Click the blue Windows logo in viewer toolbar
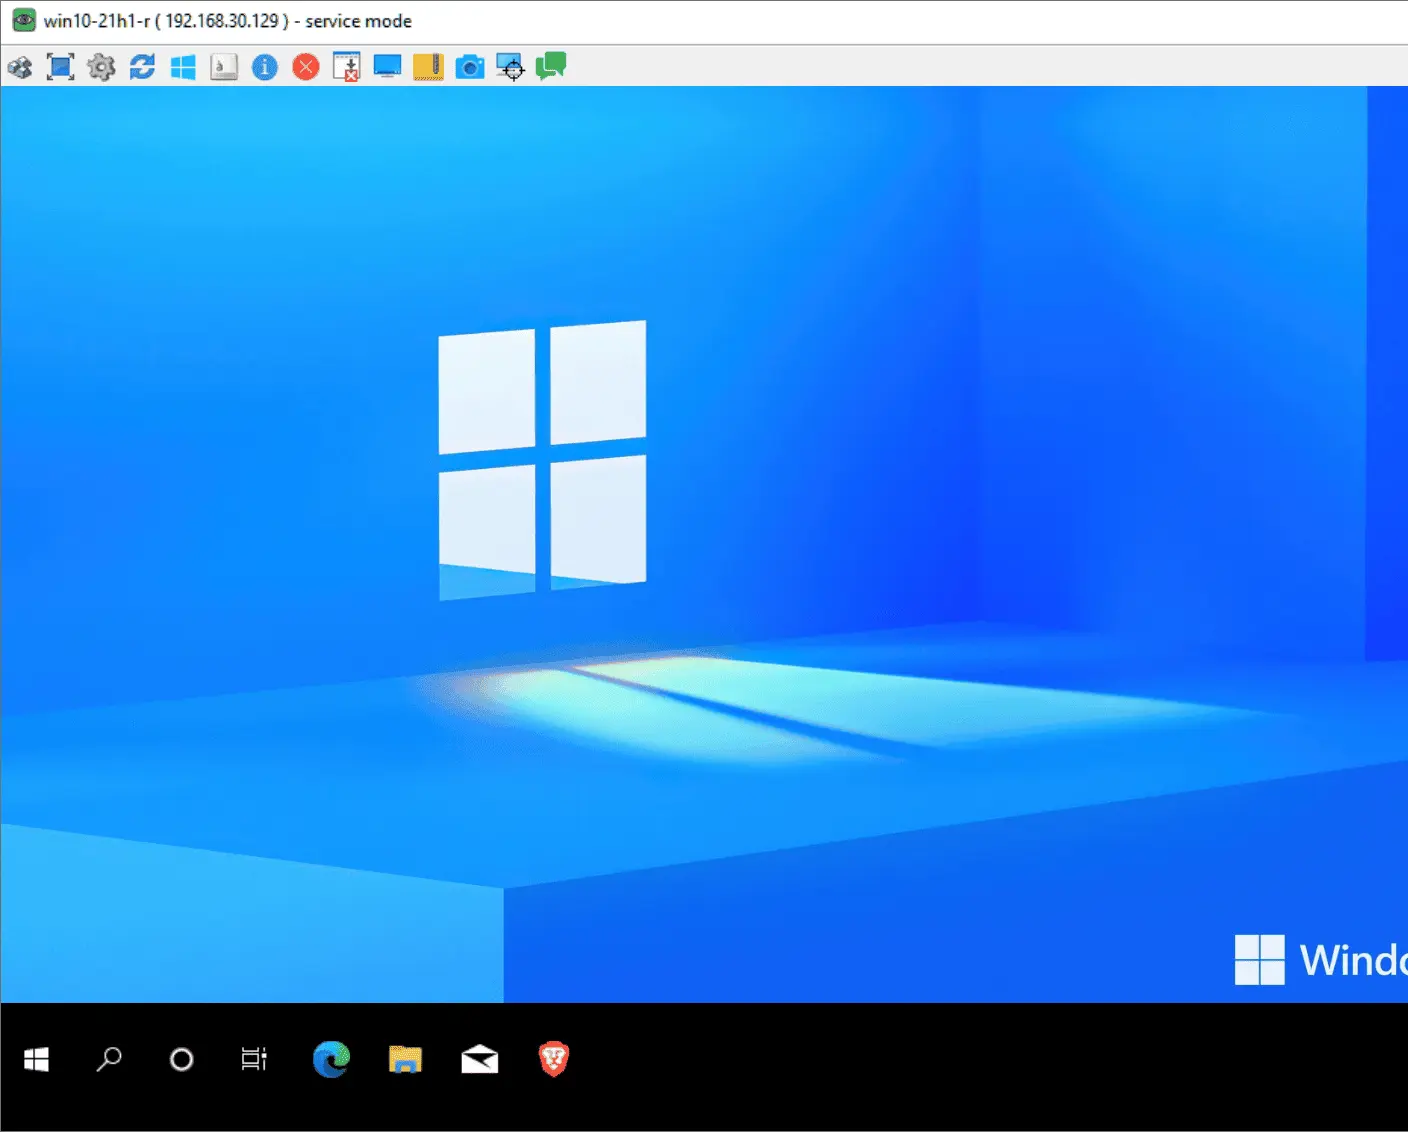Viewport: 1408px width, 1132px height. [x=183, y=67]
